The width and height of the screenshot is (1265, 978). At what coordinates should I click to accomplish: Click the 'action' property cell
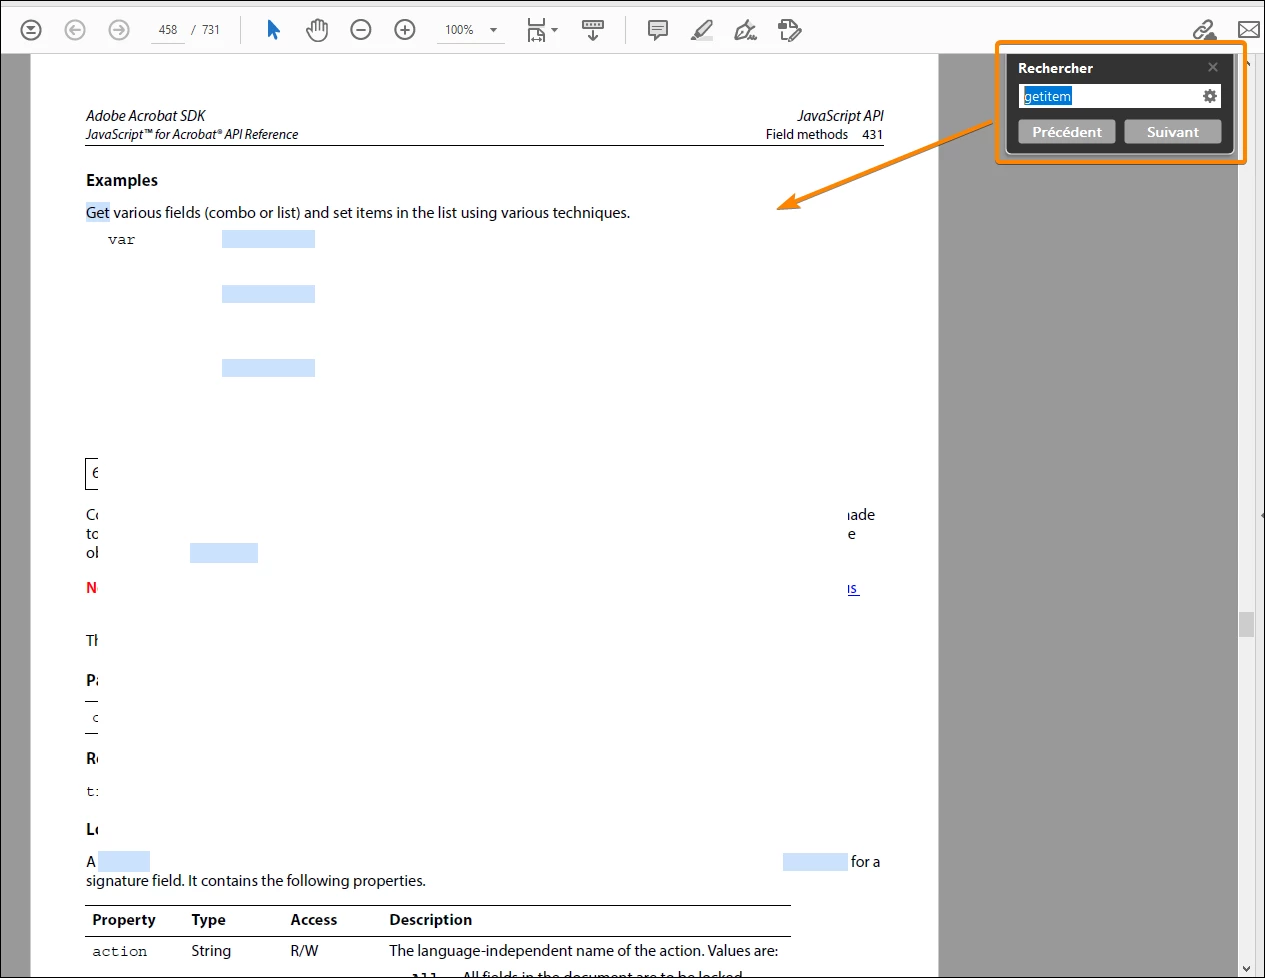[x=120, y=951]
